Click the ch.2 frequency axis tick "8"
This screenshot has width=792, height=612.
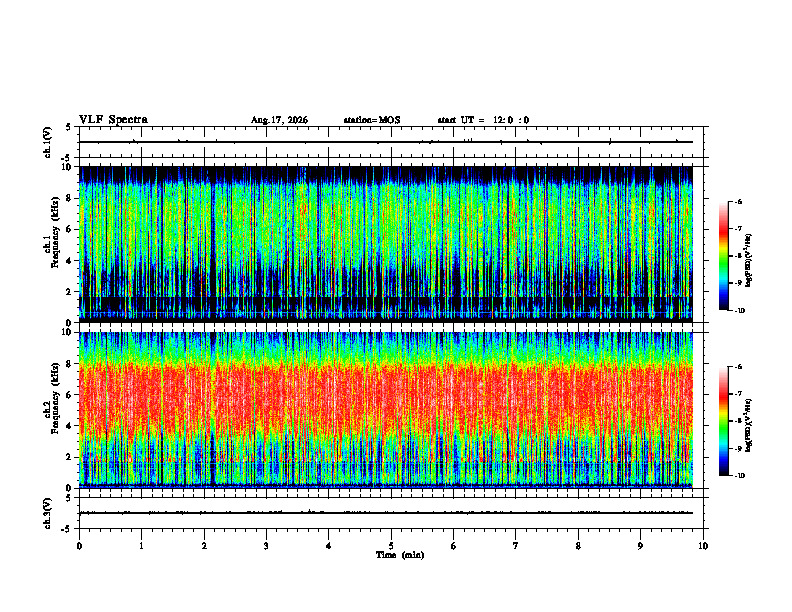pyautogui.click(x=70, y=364)
